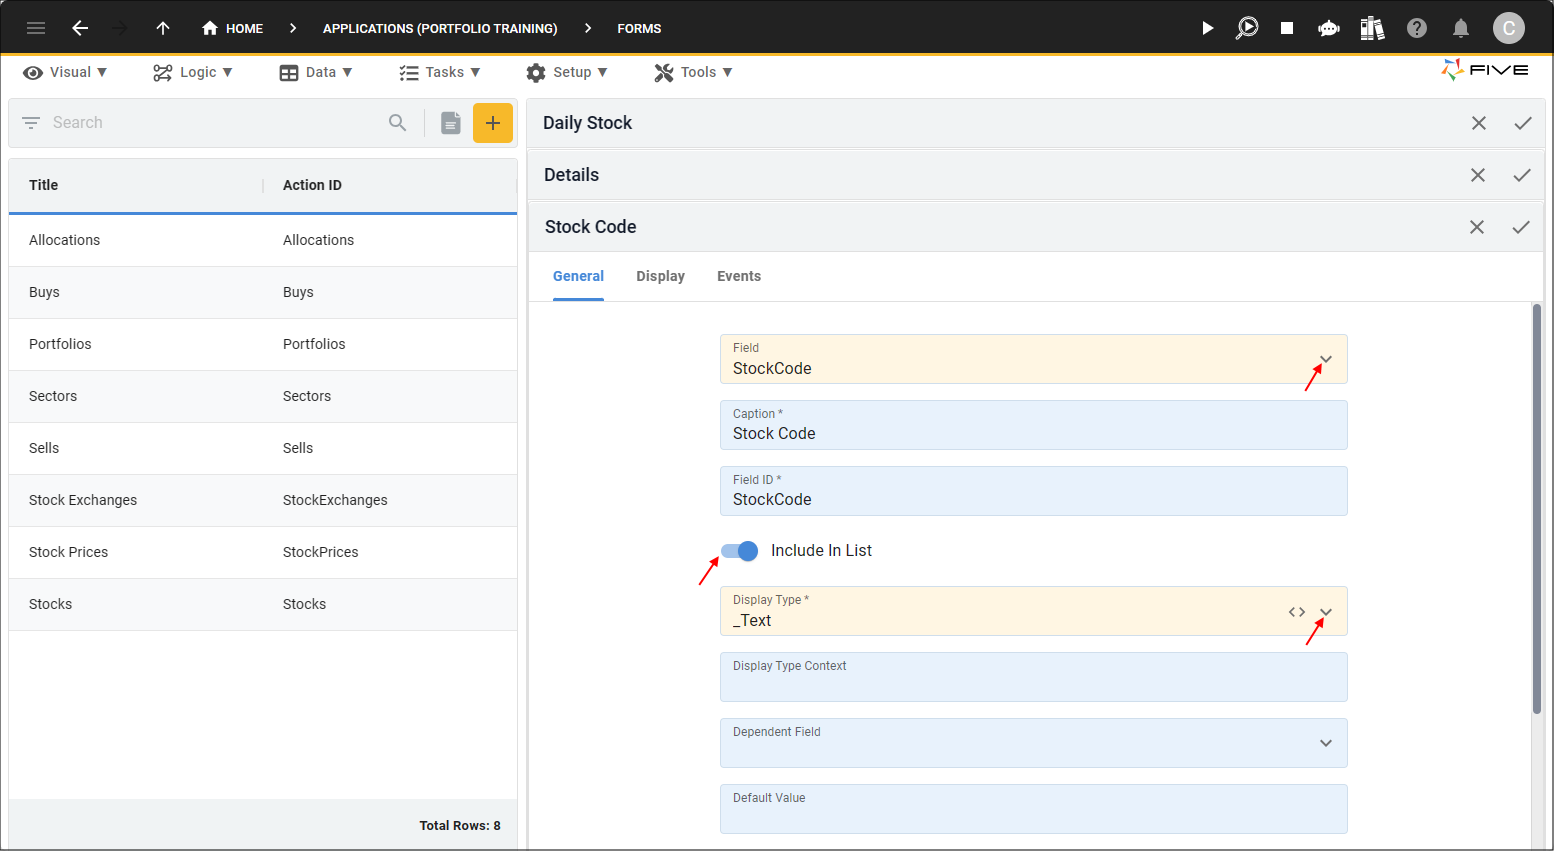Open the debug inspector run icon
This screenshot has height=851, width=1554.
(x=1246, y=28)
